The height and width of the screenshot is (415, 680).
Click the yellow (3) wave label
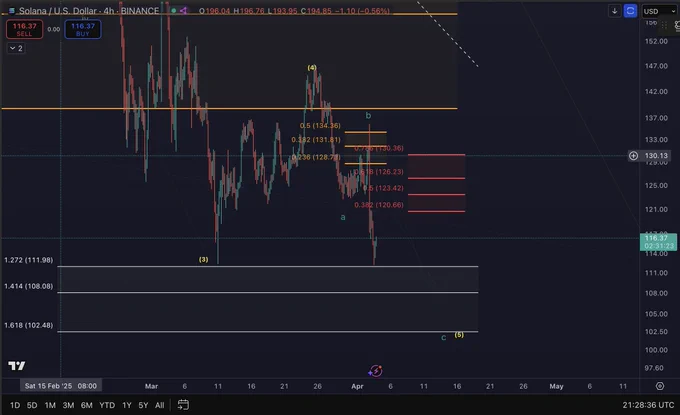[x=203, y=259]
